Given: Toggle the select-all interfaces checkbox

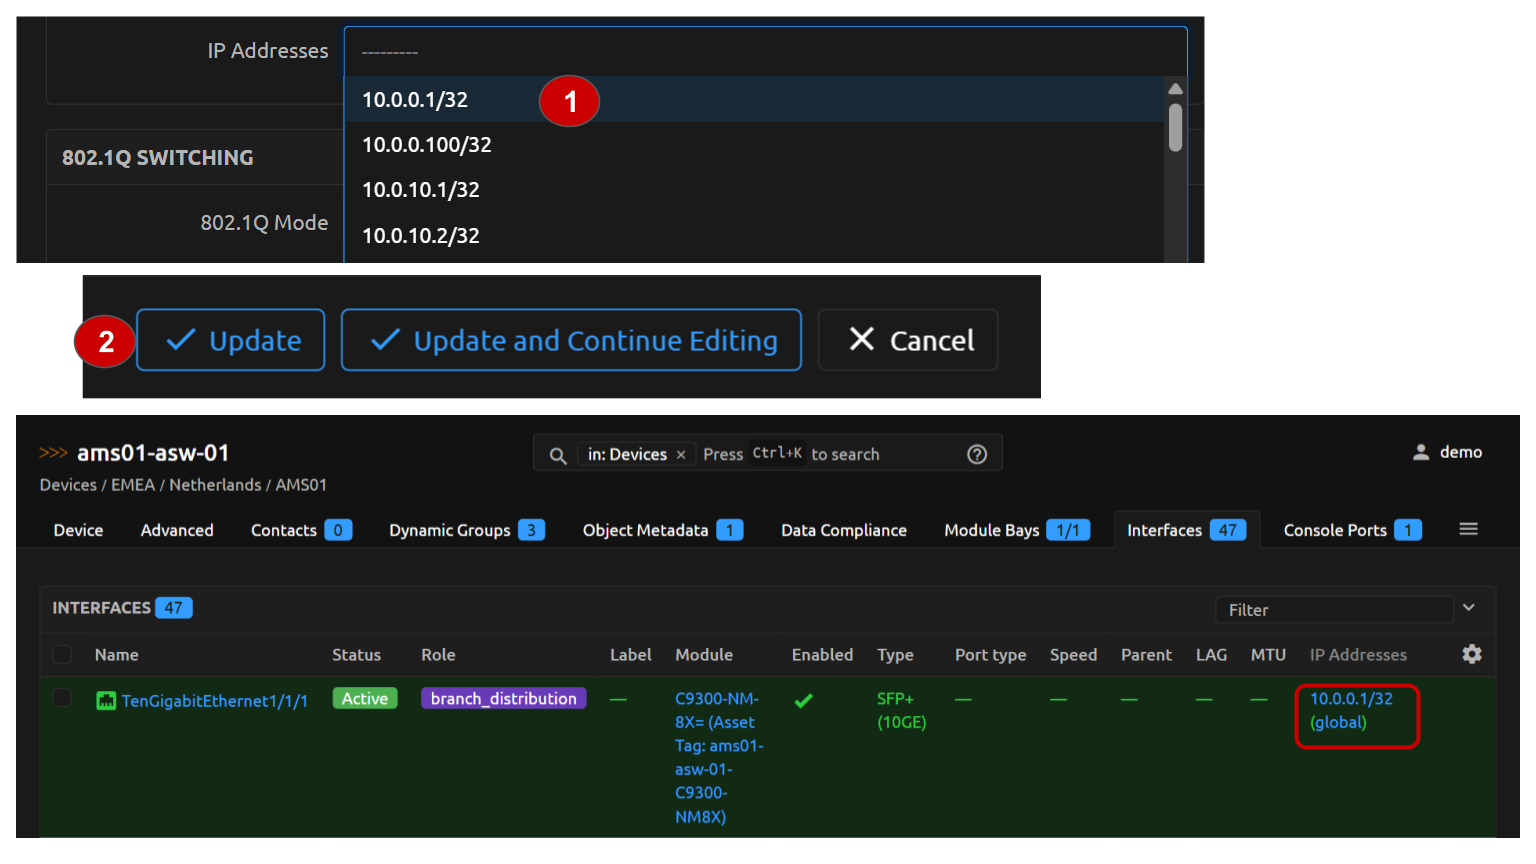Looking at the screenshot, I should [62, 654].
